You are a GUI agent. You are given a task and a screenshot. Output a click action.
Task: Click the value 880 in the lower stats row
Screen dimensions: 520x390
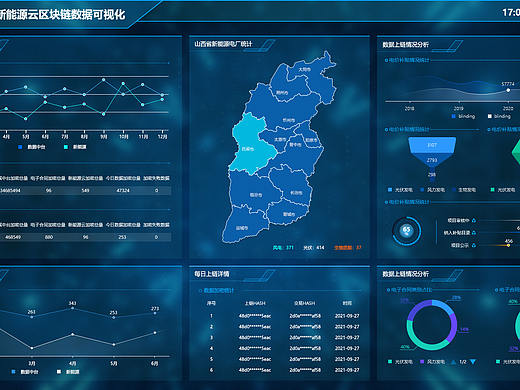point(49,237)
